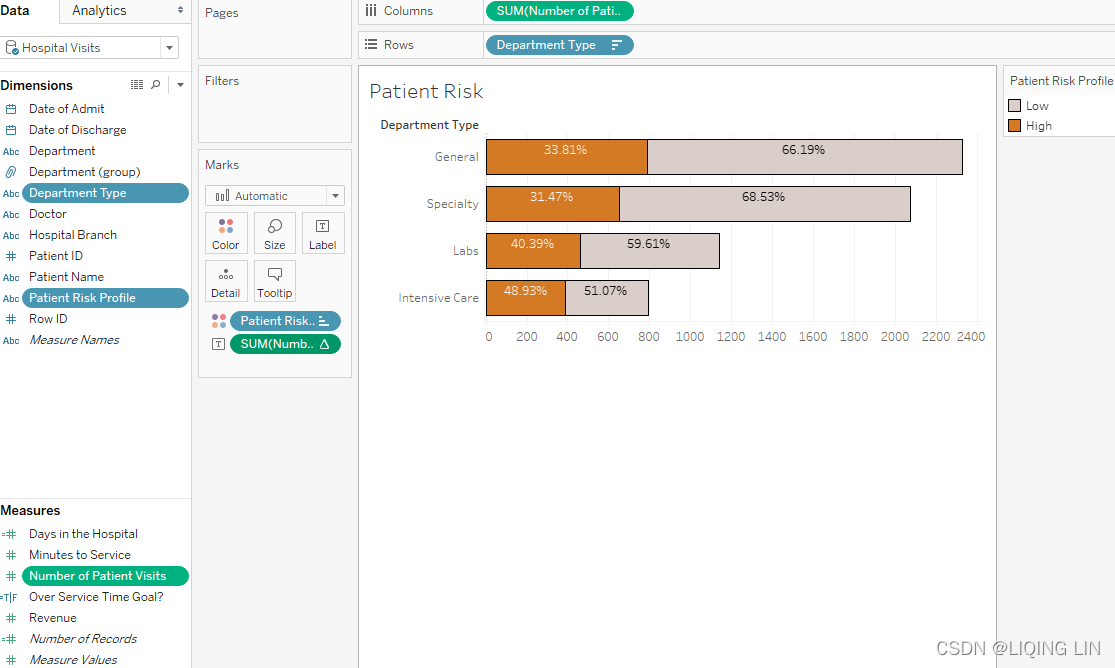
Task: Click the Patient Risk chart title
Action: point(426,92)
